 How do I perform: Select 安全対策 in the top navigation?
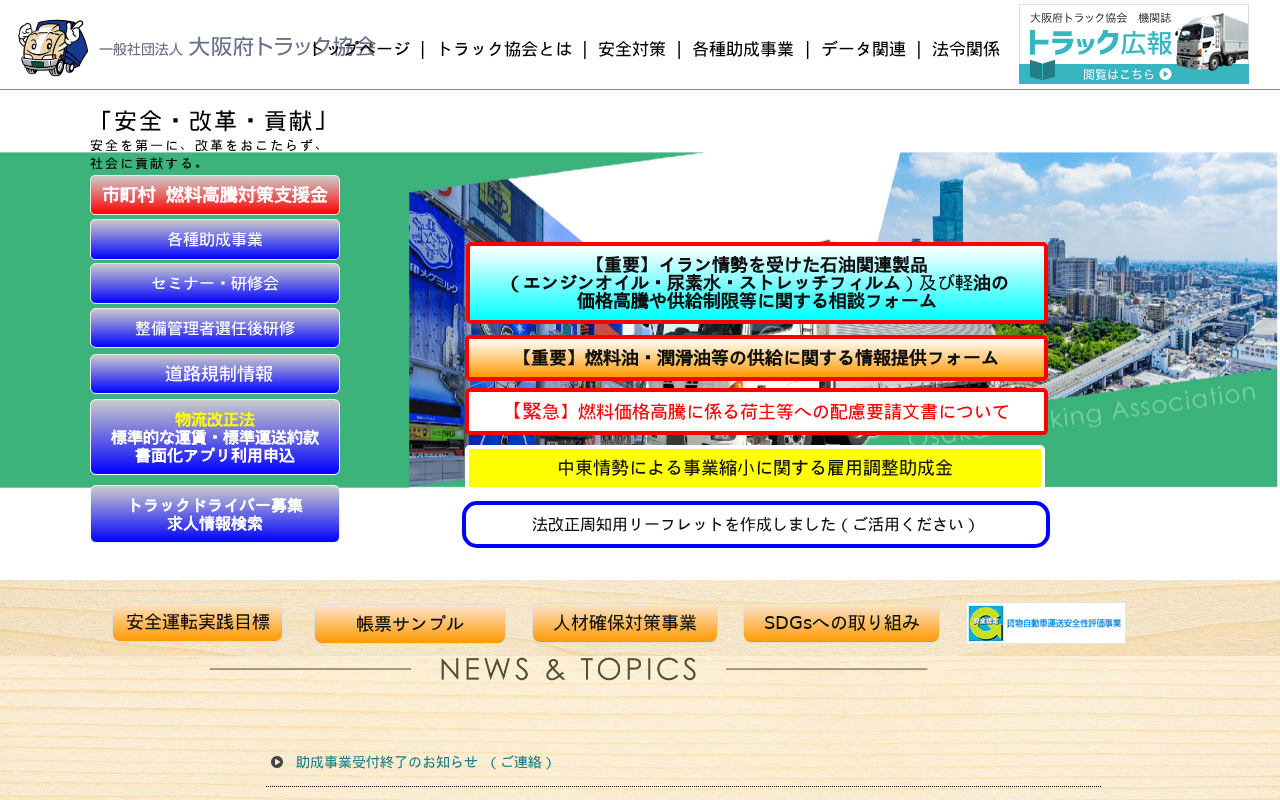(x=632, y=49)
